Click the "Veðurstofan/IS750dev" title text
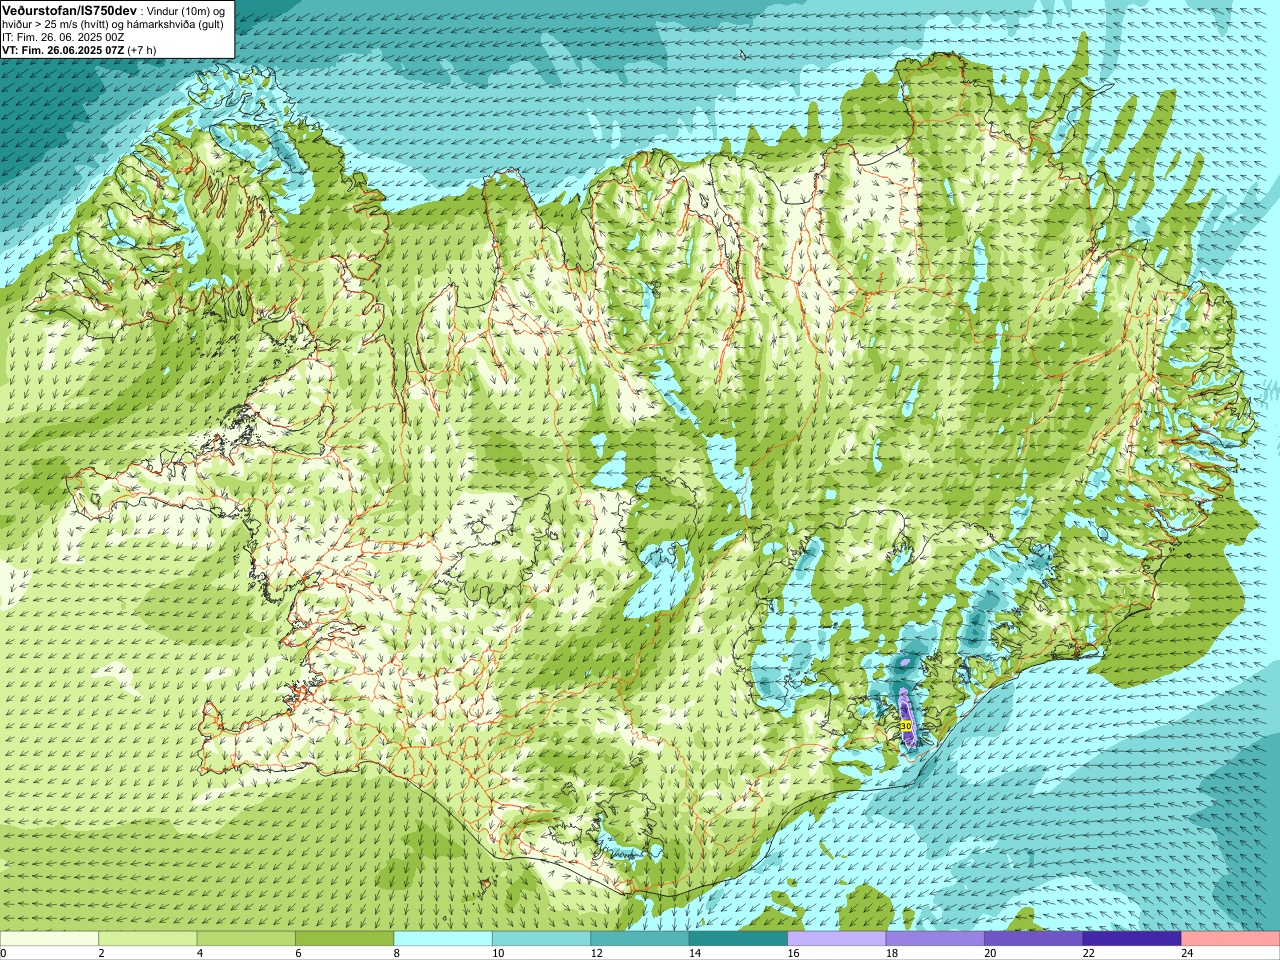Screen dimensions: 1280x960 70,10
